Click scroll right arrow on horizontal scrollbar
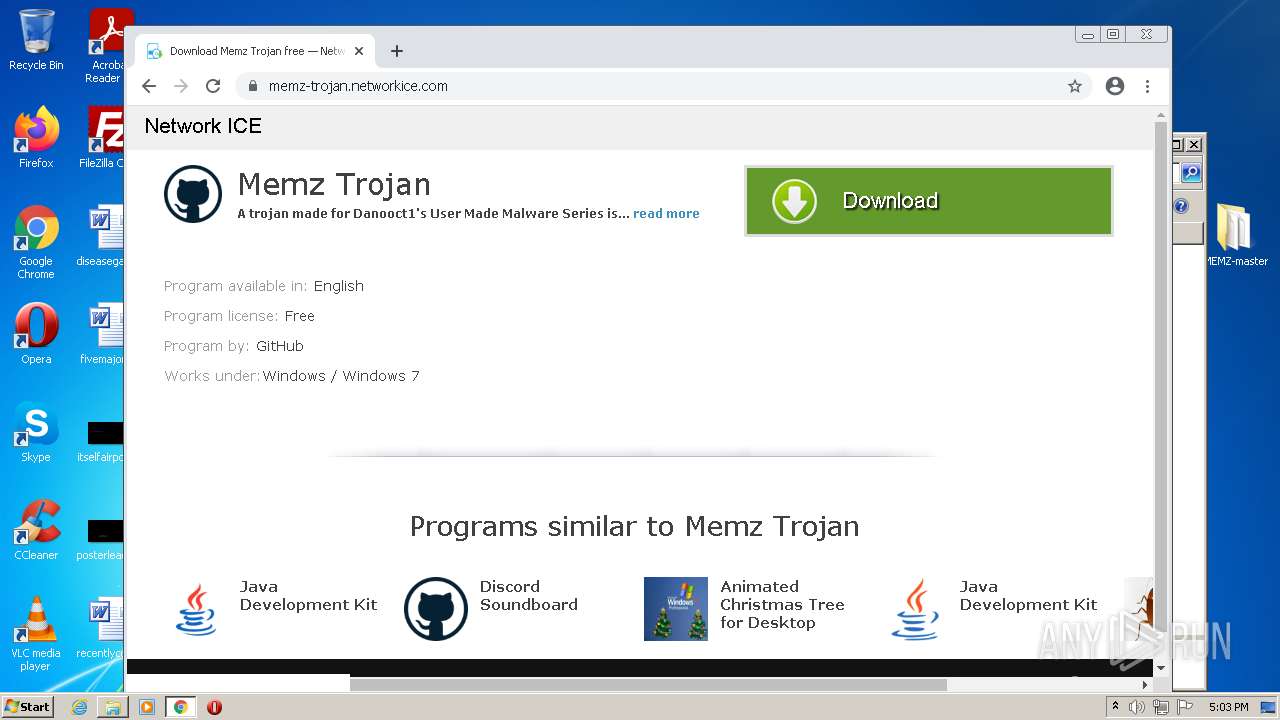Image resolution: width=1280 pixels, height=720 pixels. 1145,685
